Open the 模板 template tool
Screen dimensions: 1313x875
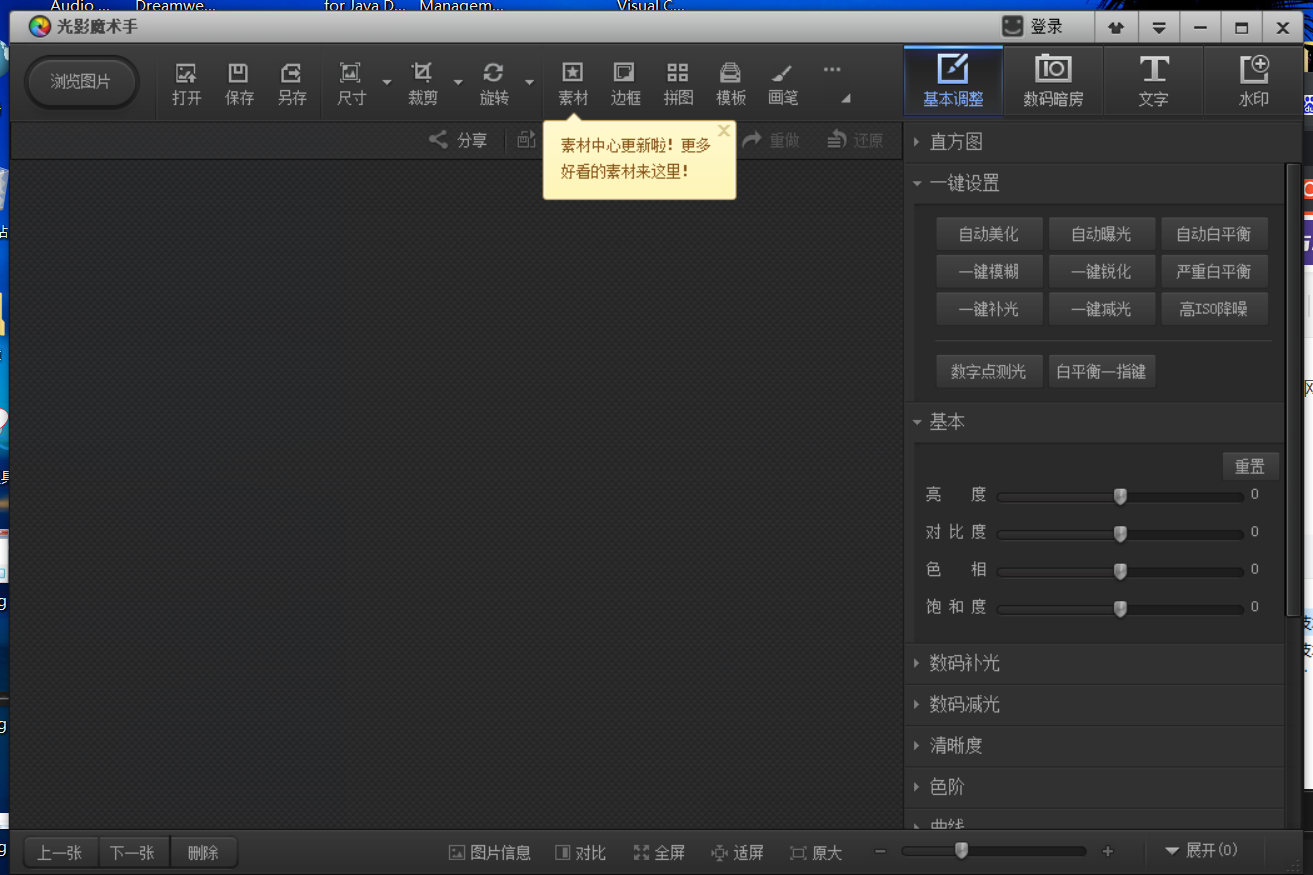(730, 84)
